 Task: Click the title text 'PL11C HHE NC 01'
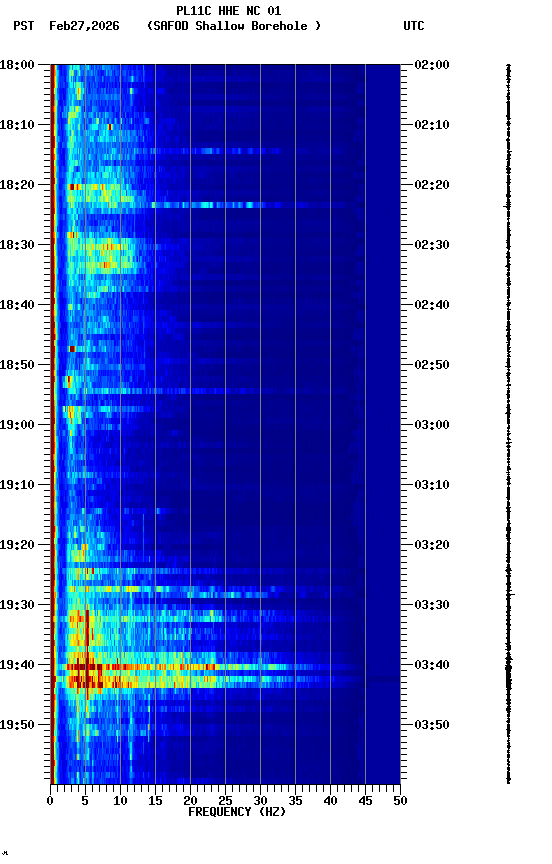click(x=229, y=11)
